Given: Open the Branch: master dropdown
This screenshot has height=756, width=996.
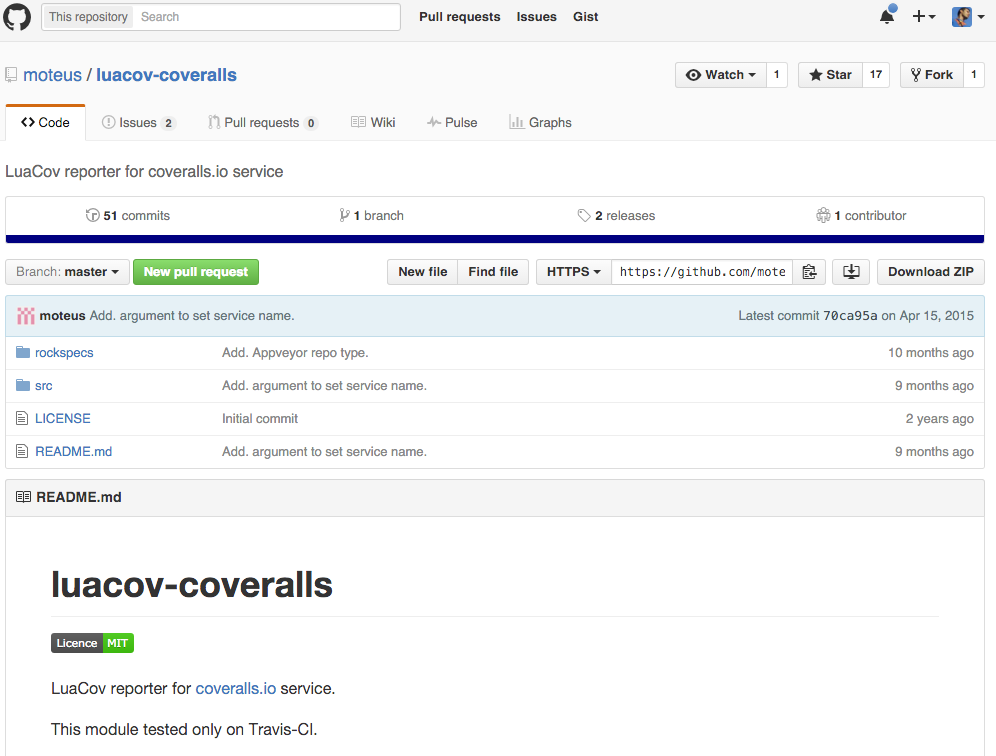Looking at the screenshot, I should point(66,271).
